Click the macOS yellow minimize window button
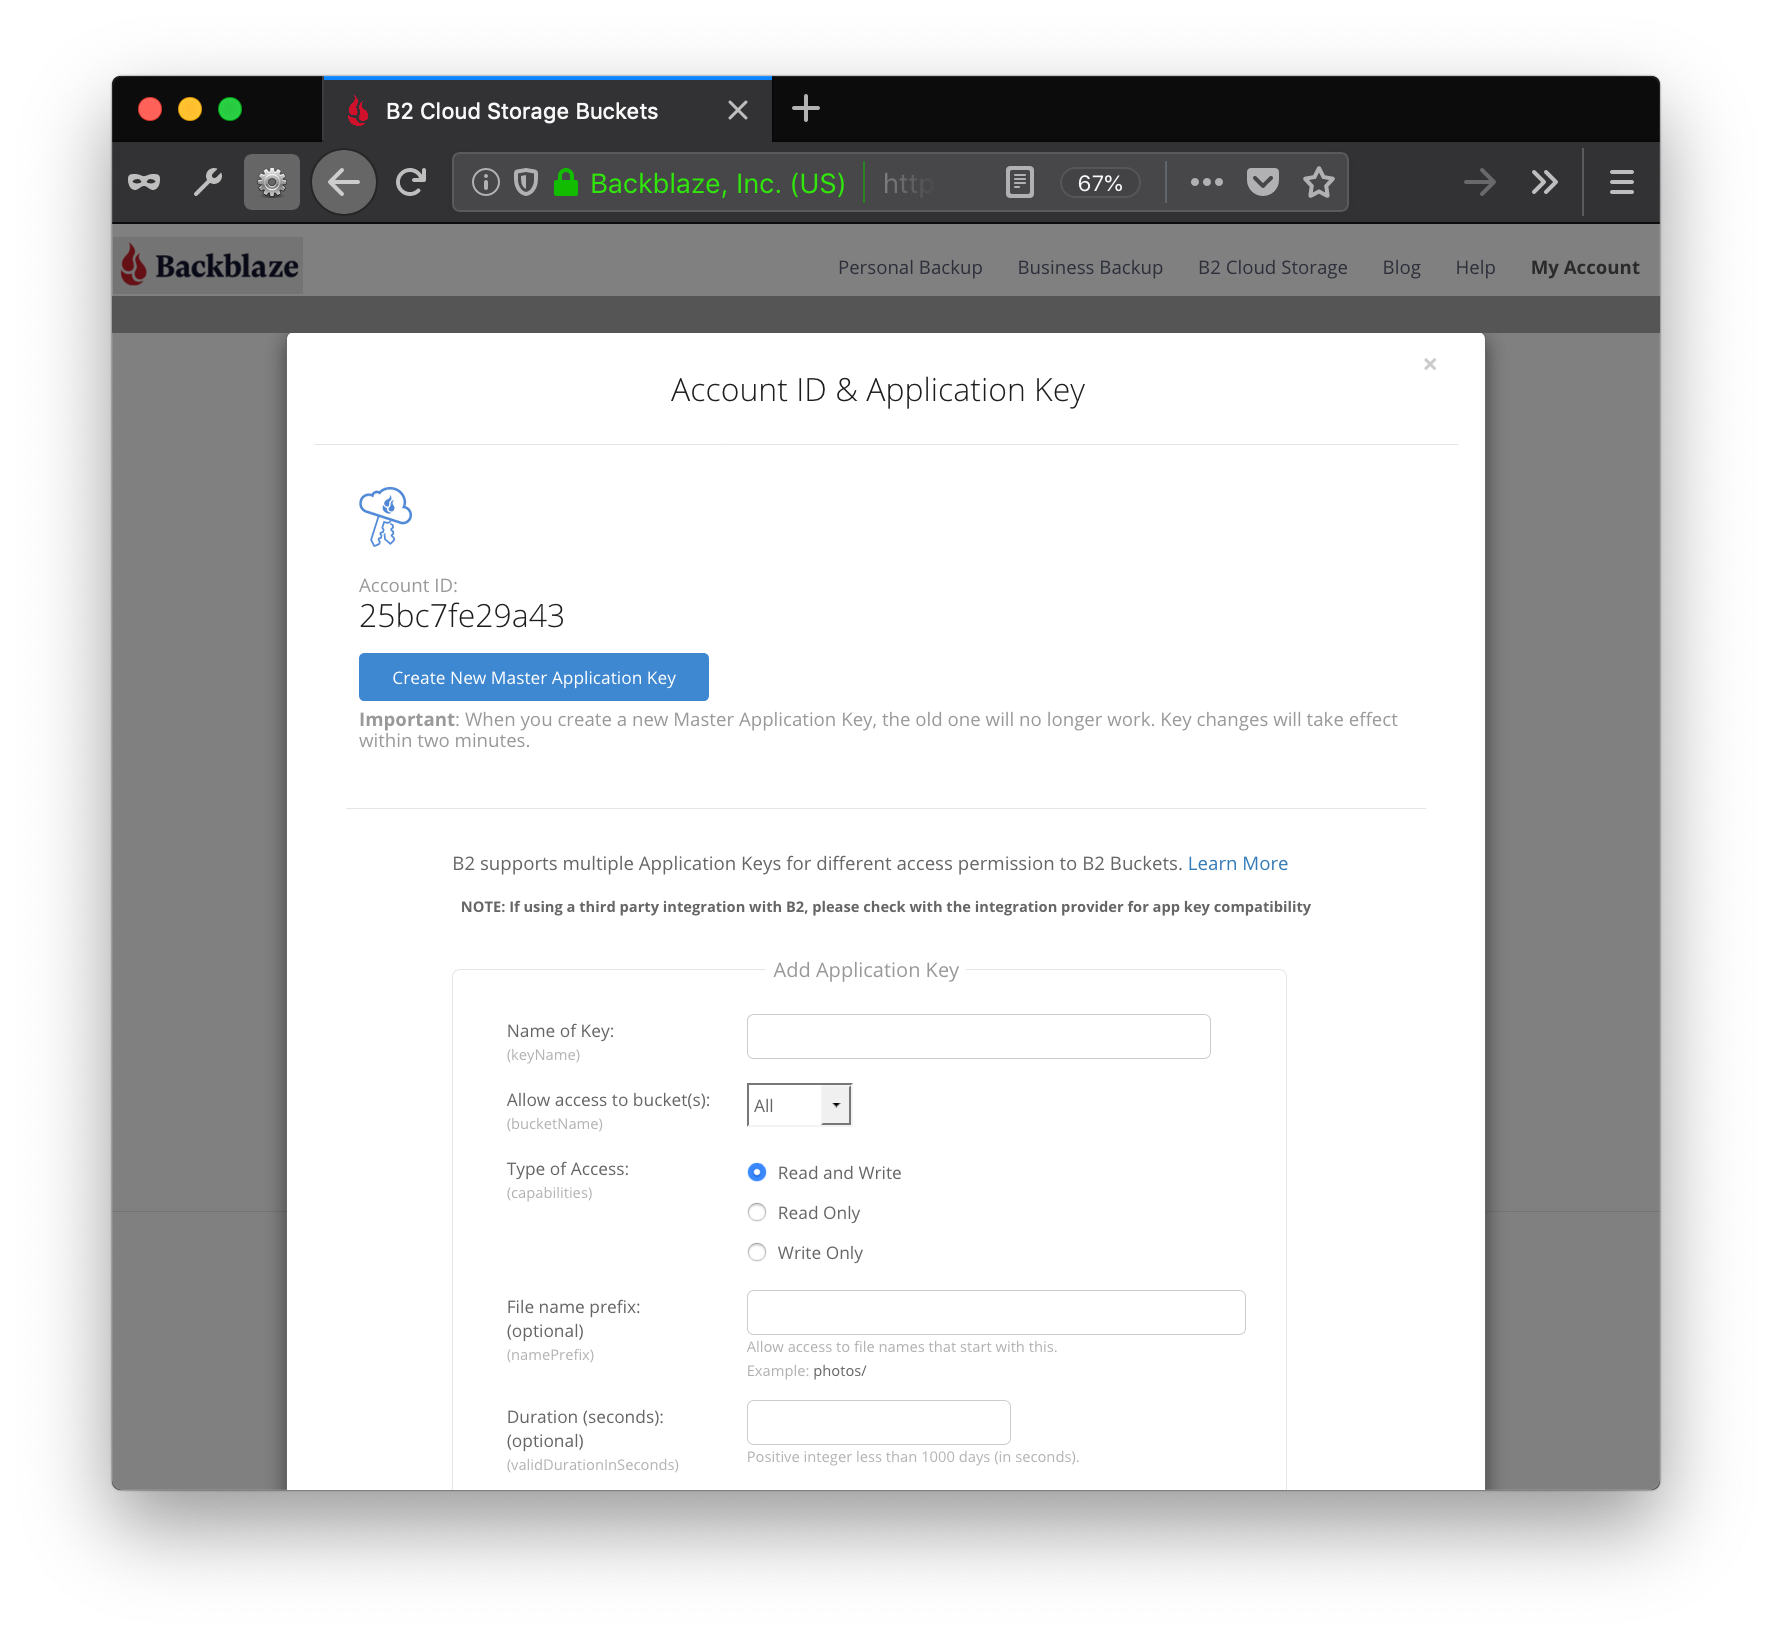 190,109
